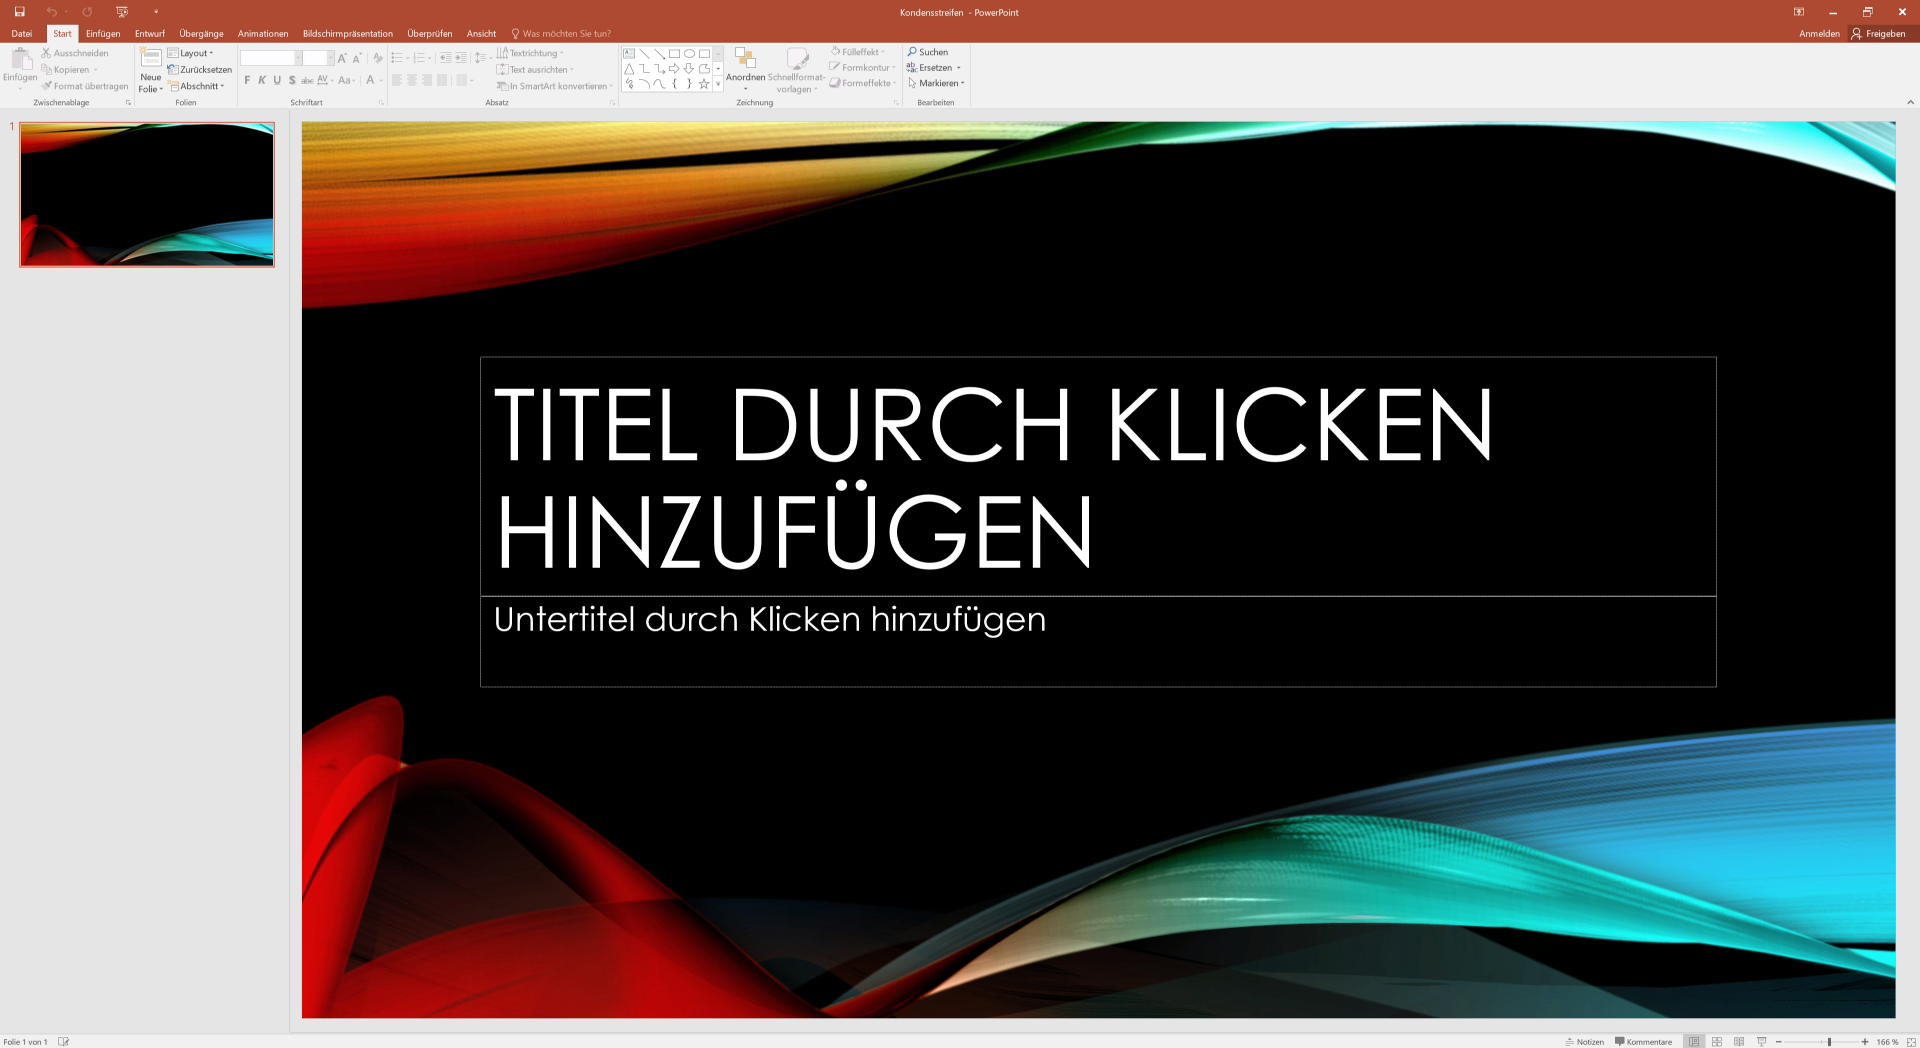Click the Zurücksetzen button
1920x1048 pixels.
coord(200,69)
